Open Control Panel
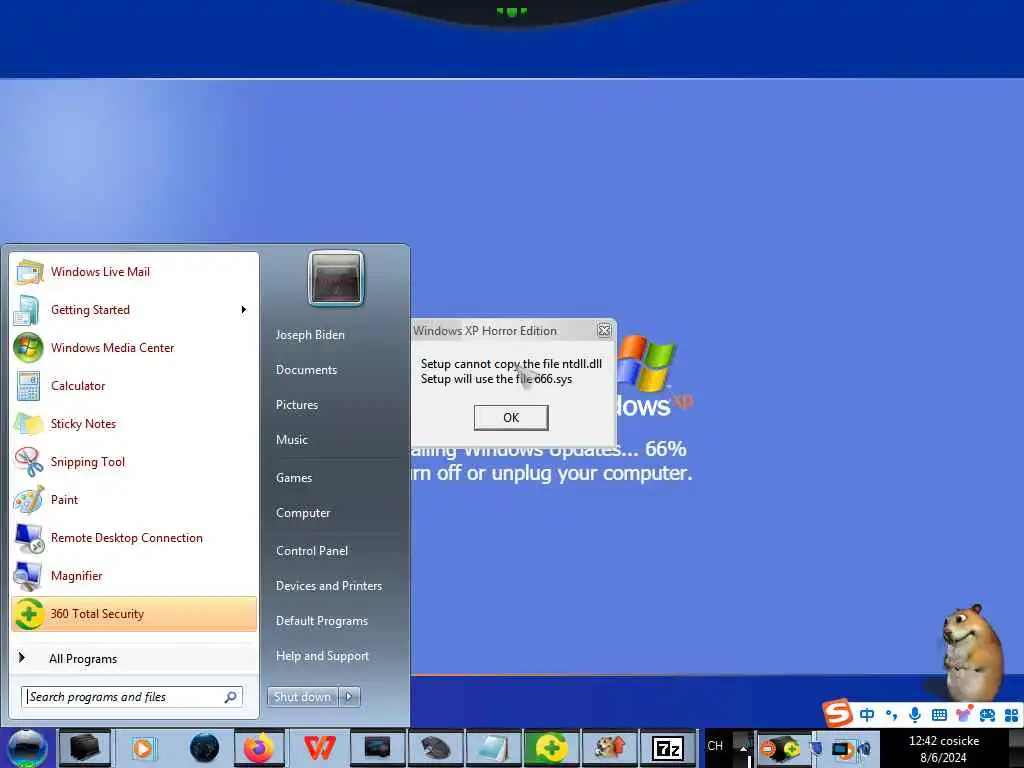 click(x=312, y=551)
